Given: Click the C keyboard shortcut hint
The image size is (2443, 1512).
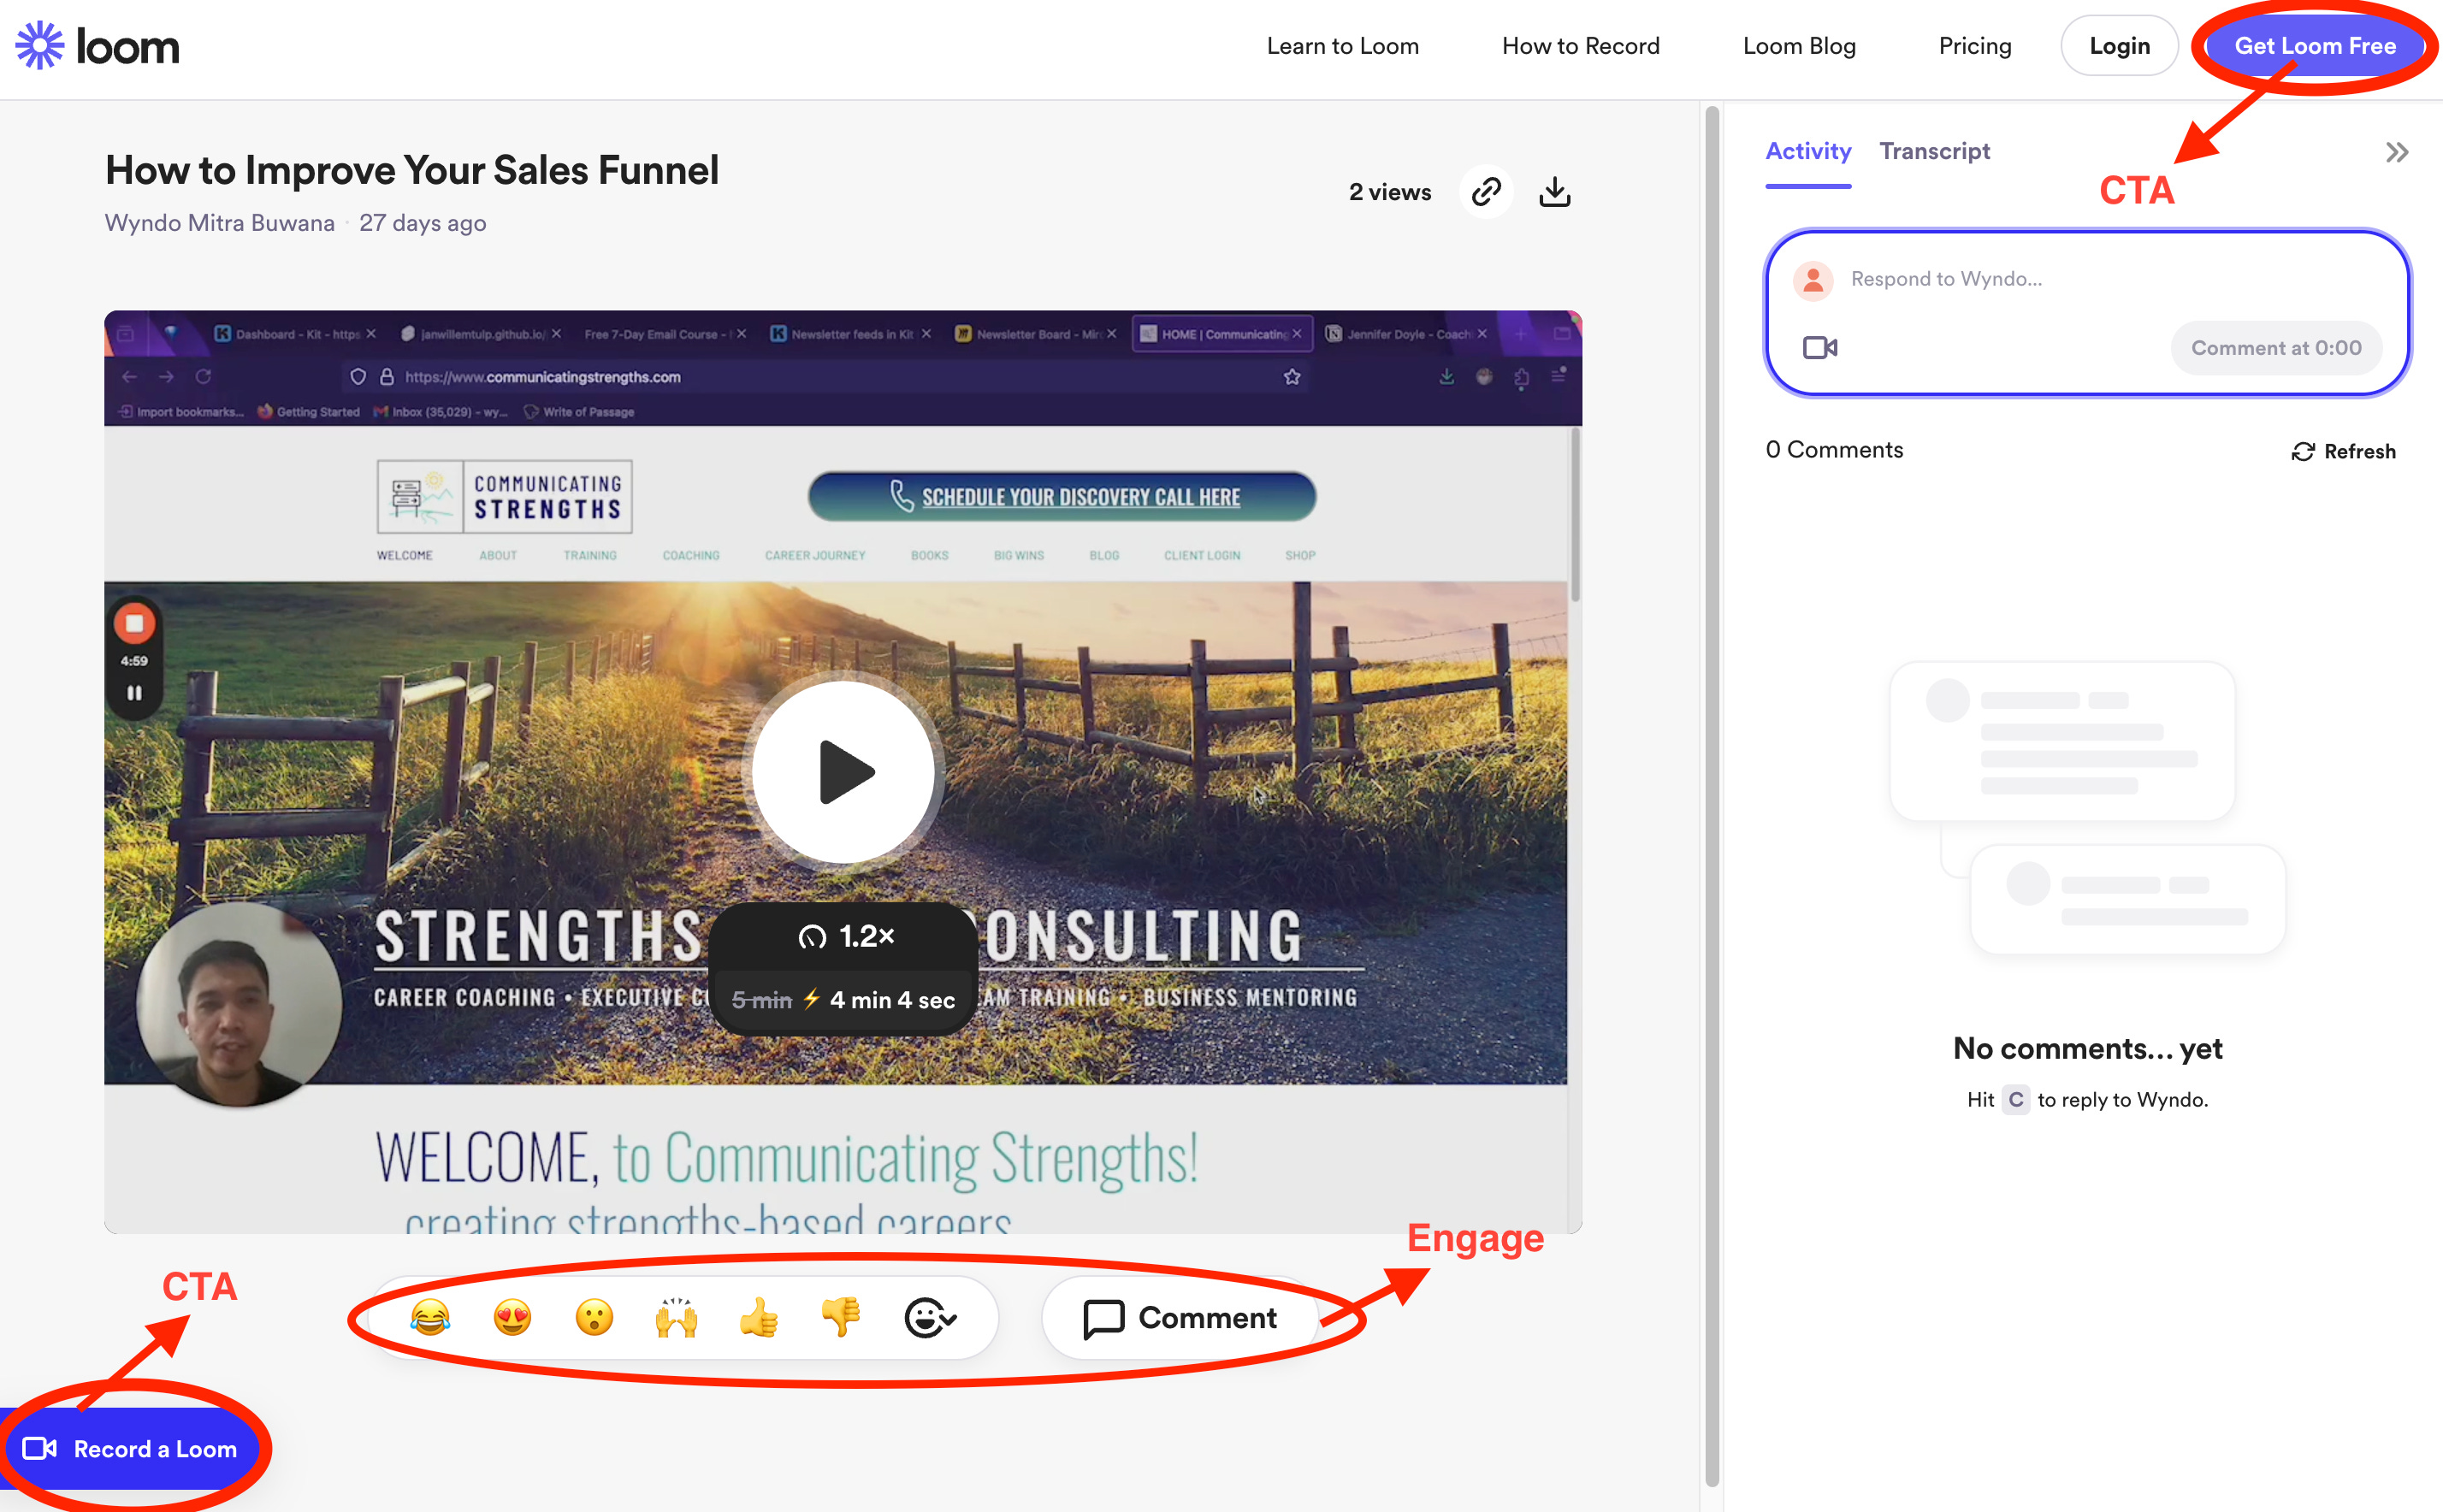Looking at the screenshot, I should tap(2016, 1100).
